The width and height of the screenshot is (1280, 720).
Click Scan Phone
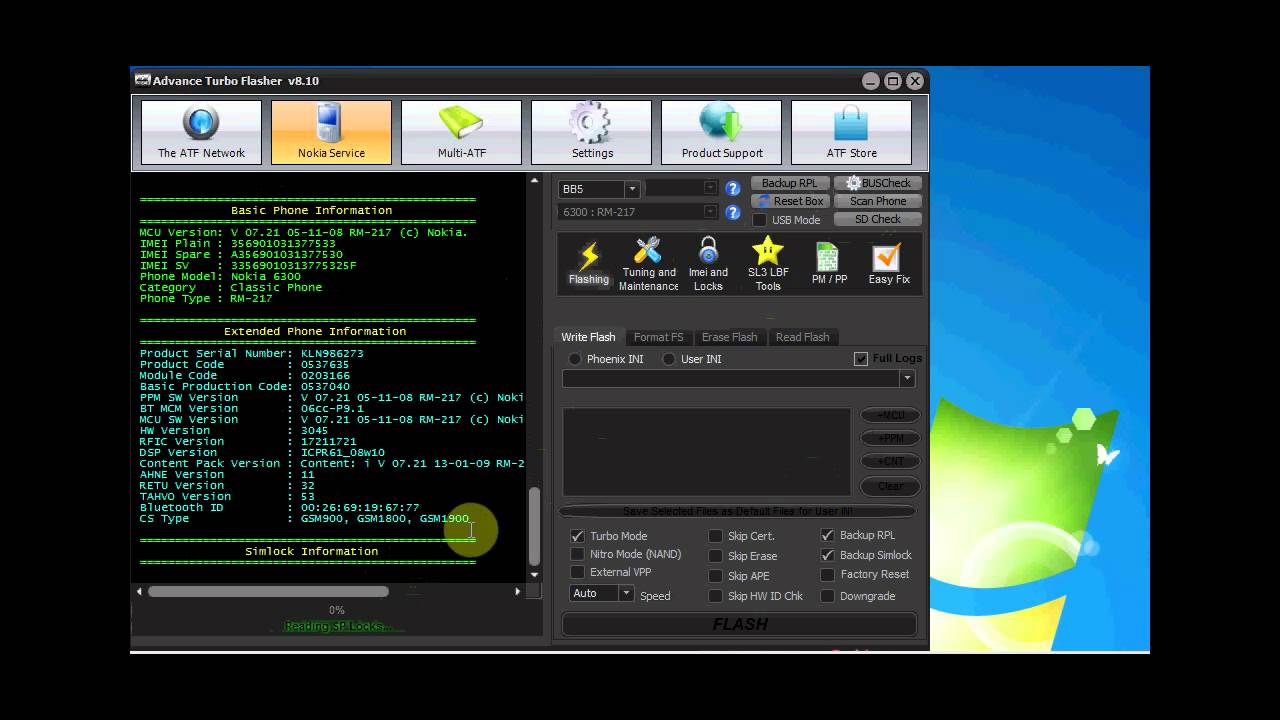[878, 201]
